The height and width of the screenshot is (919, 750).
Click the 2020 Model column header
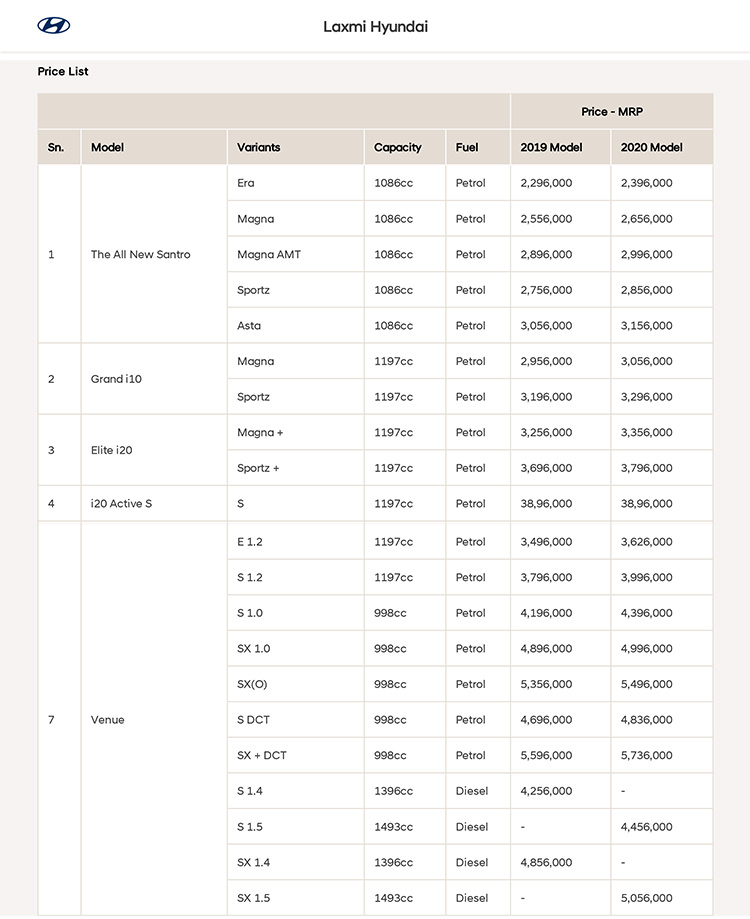tap(651, 147)
